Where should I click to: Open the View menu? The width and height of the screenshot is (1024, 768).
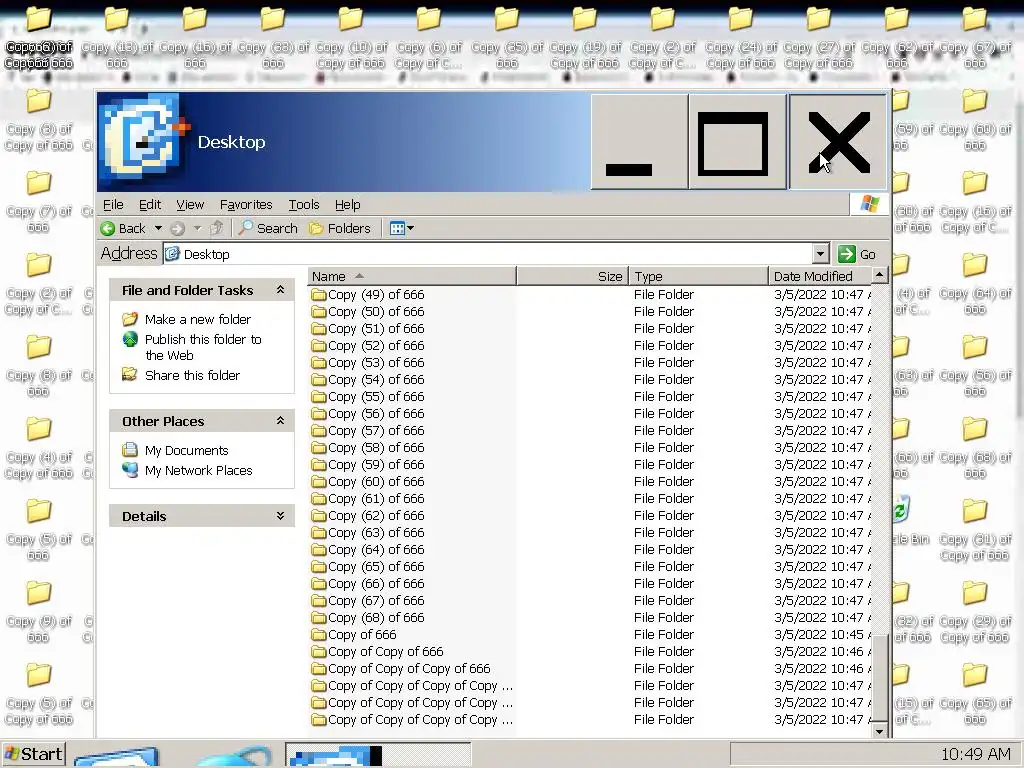pos(190,205)
